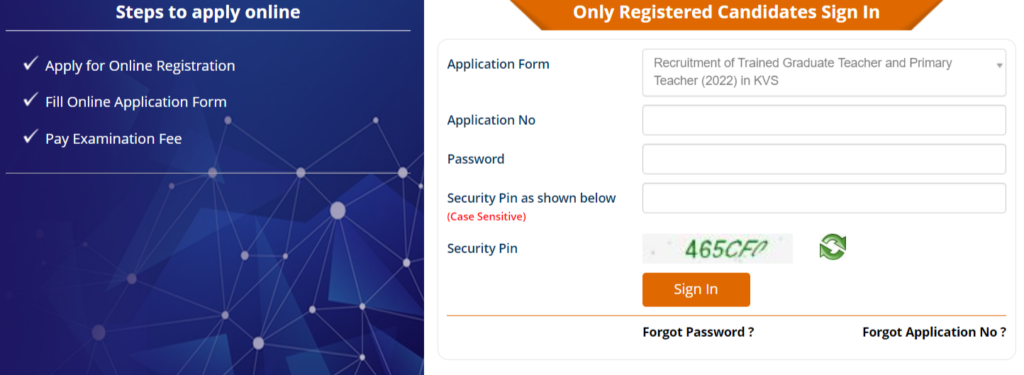Viewport: 1024px width, 375px height.
Task: Focus the Security Pin entry field
Action: click(824, 198)
